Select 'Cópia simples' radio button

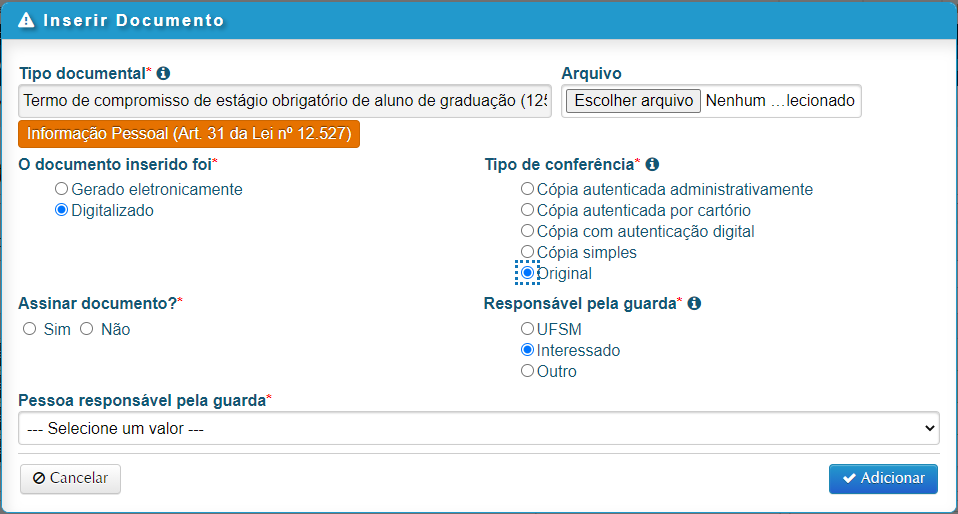(x=527, y=252)
